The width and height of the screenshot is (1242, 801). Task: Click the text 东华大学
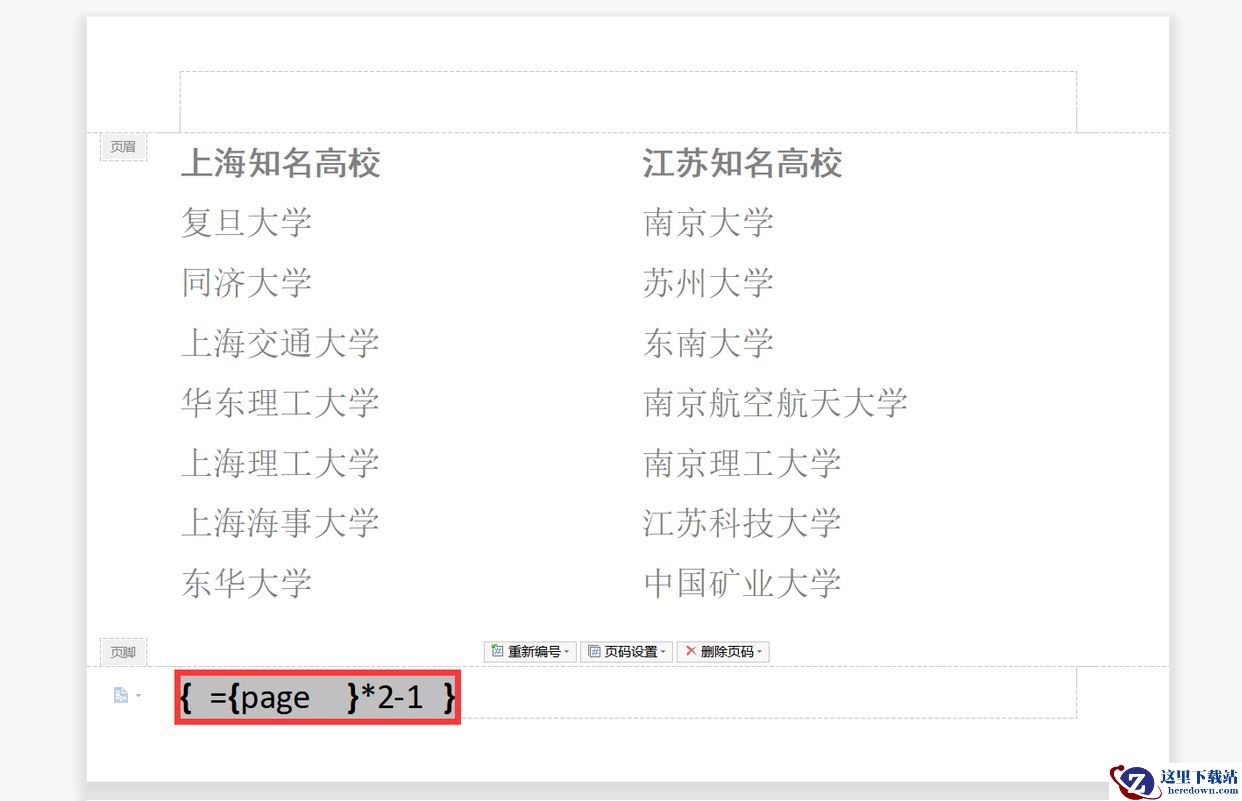point(246,583)
